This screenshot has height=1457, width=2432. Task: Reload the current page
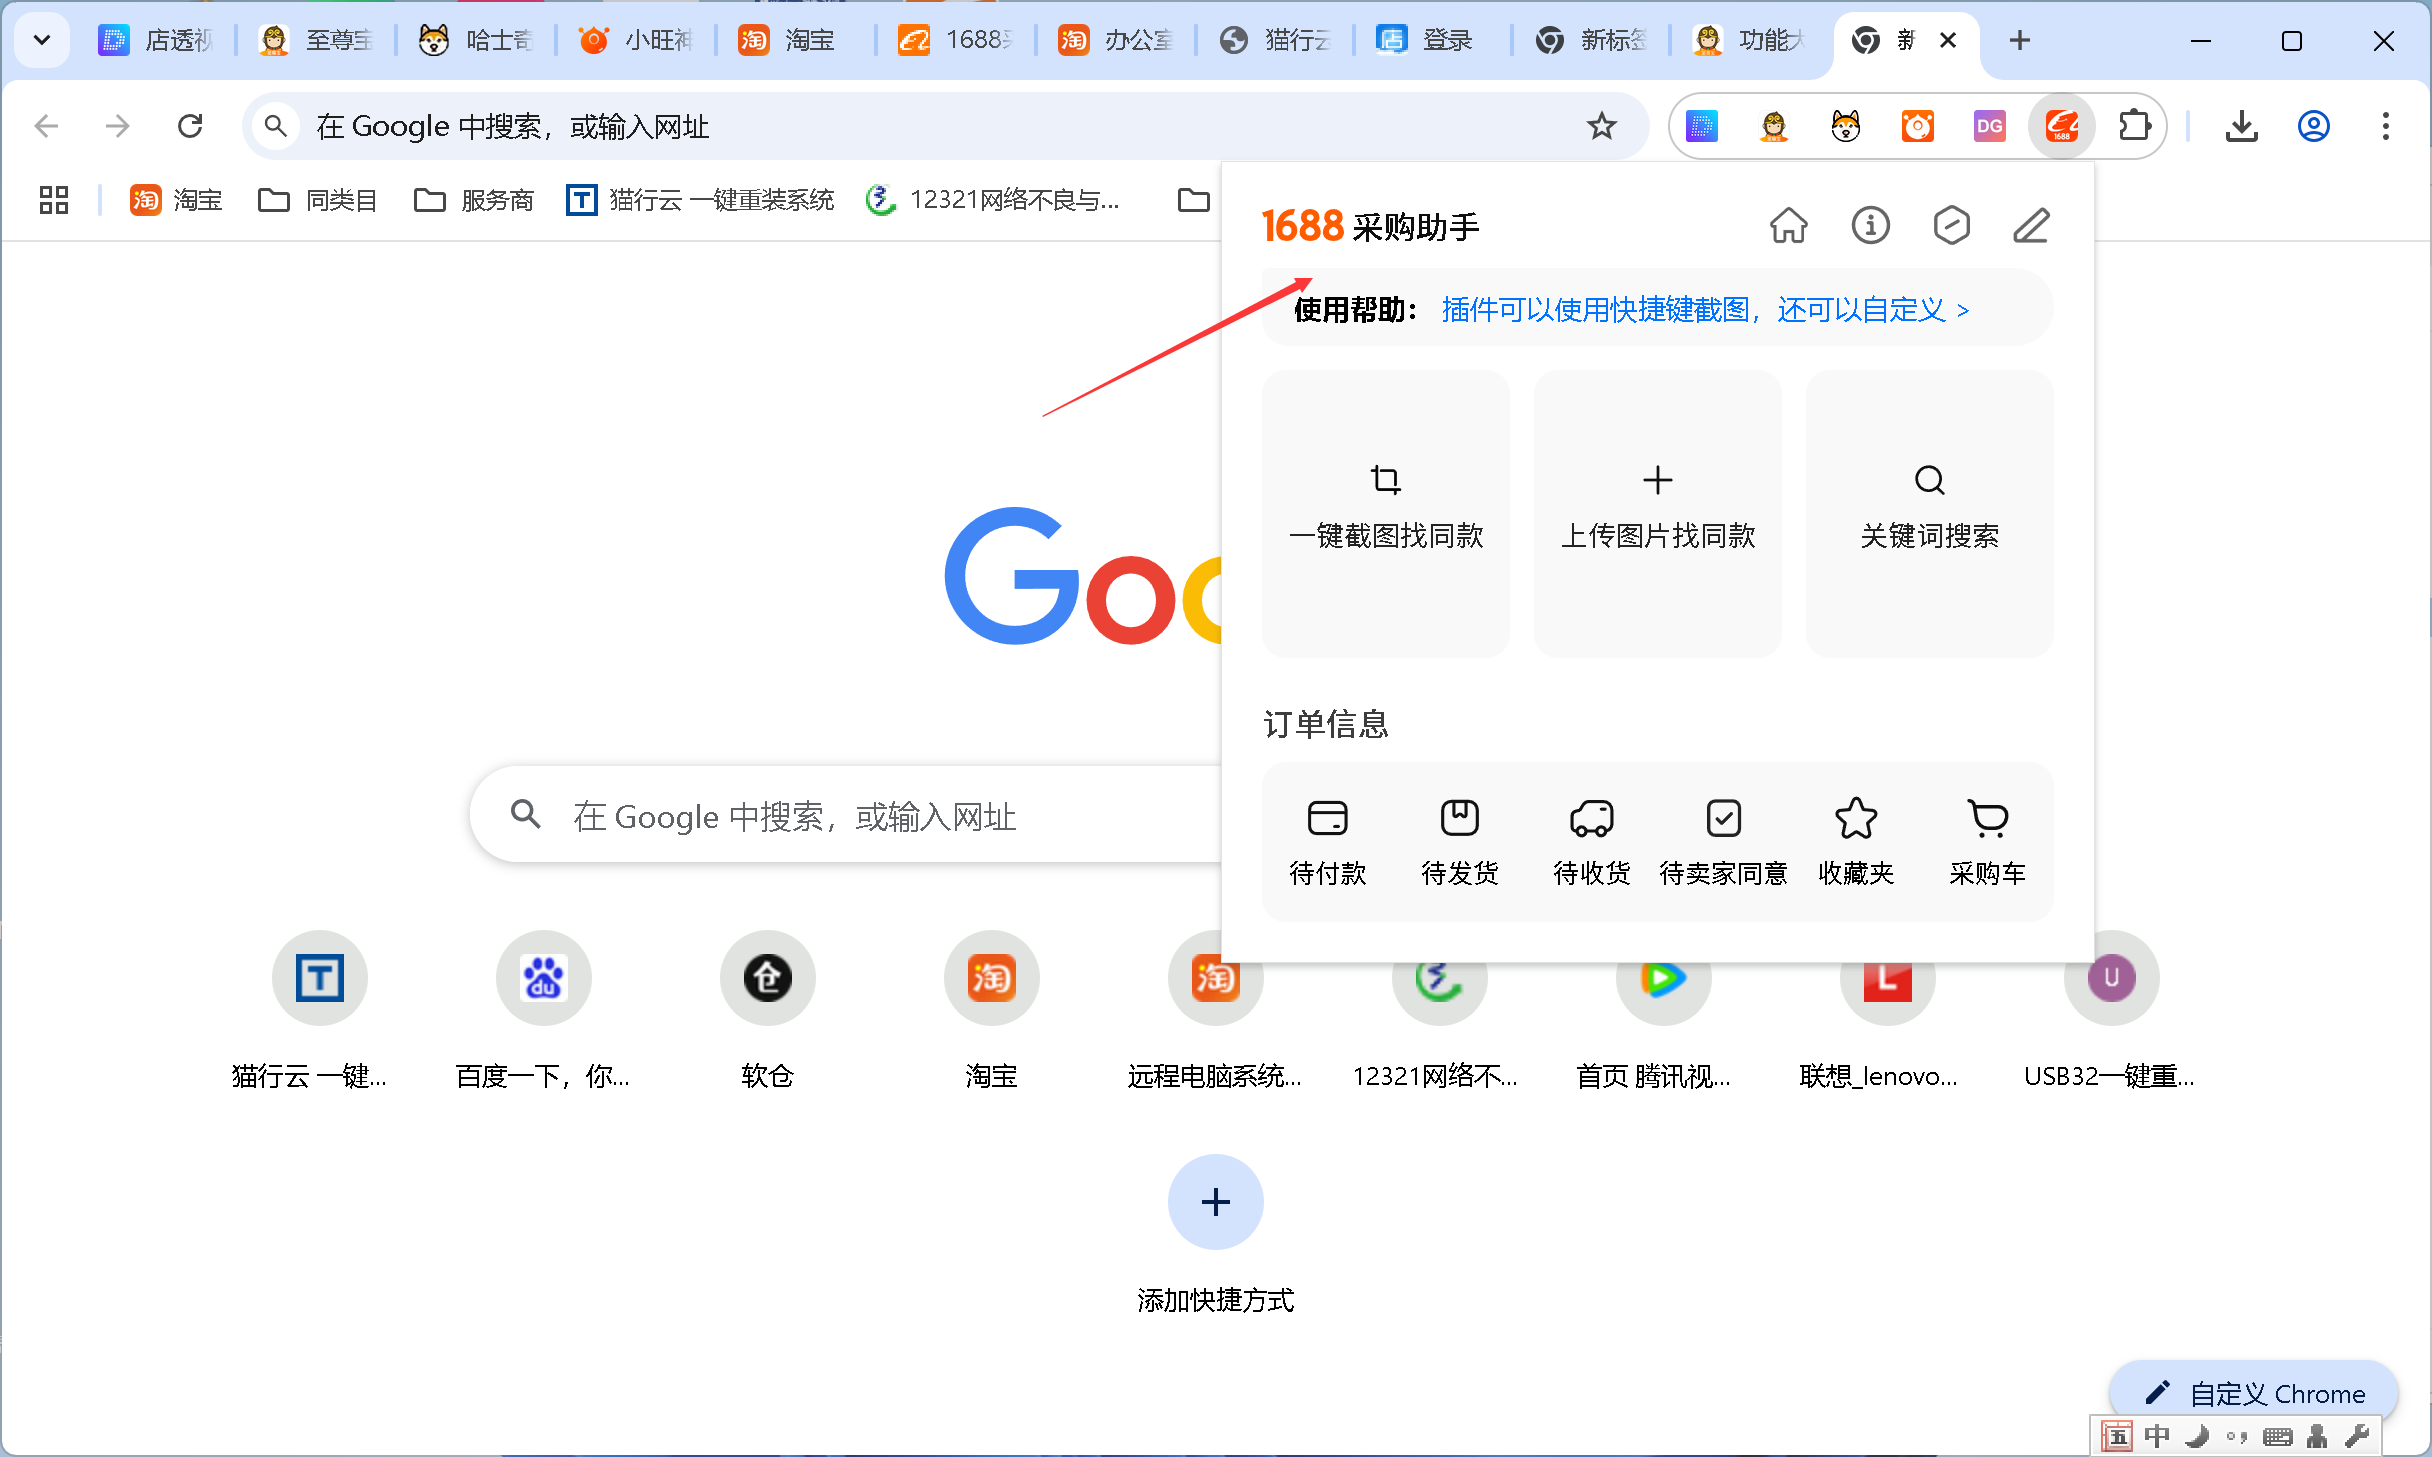pyautogui.click(x=190, y=126)
